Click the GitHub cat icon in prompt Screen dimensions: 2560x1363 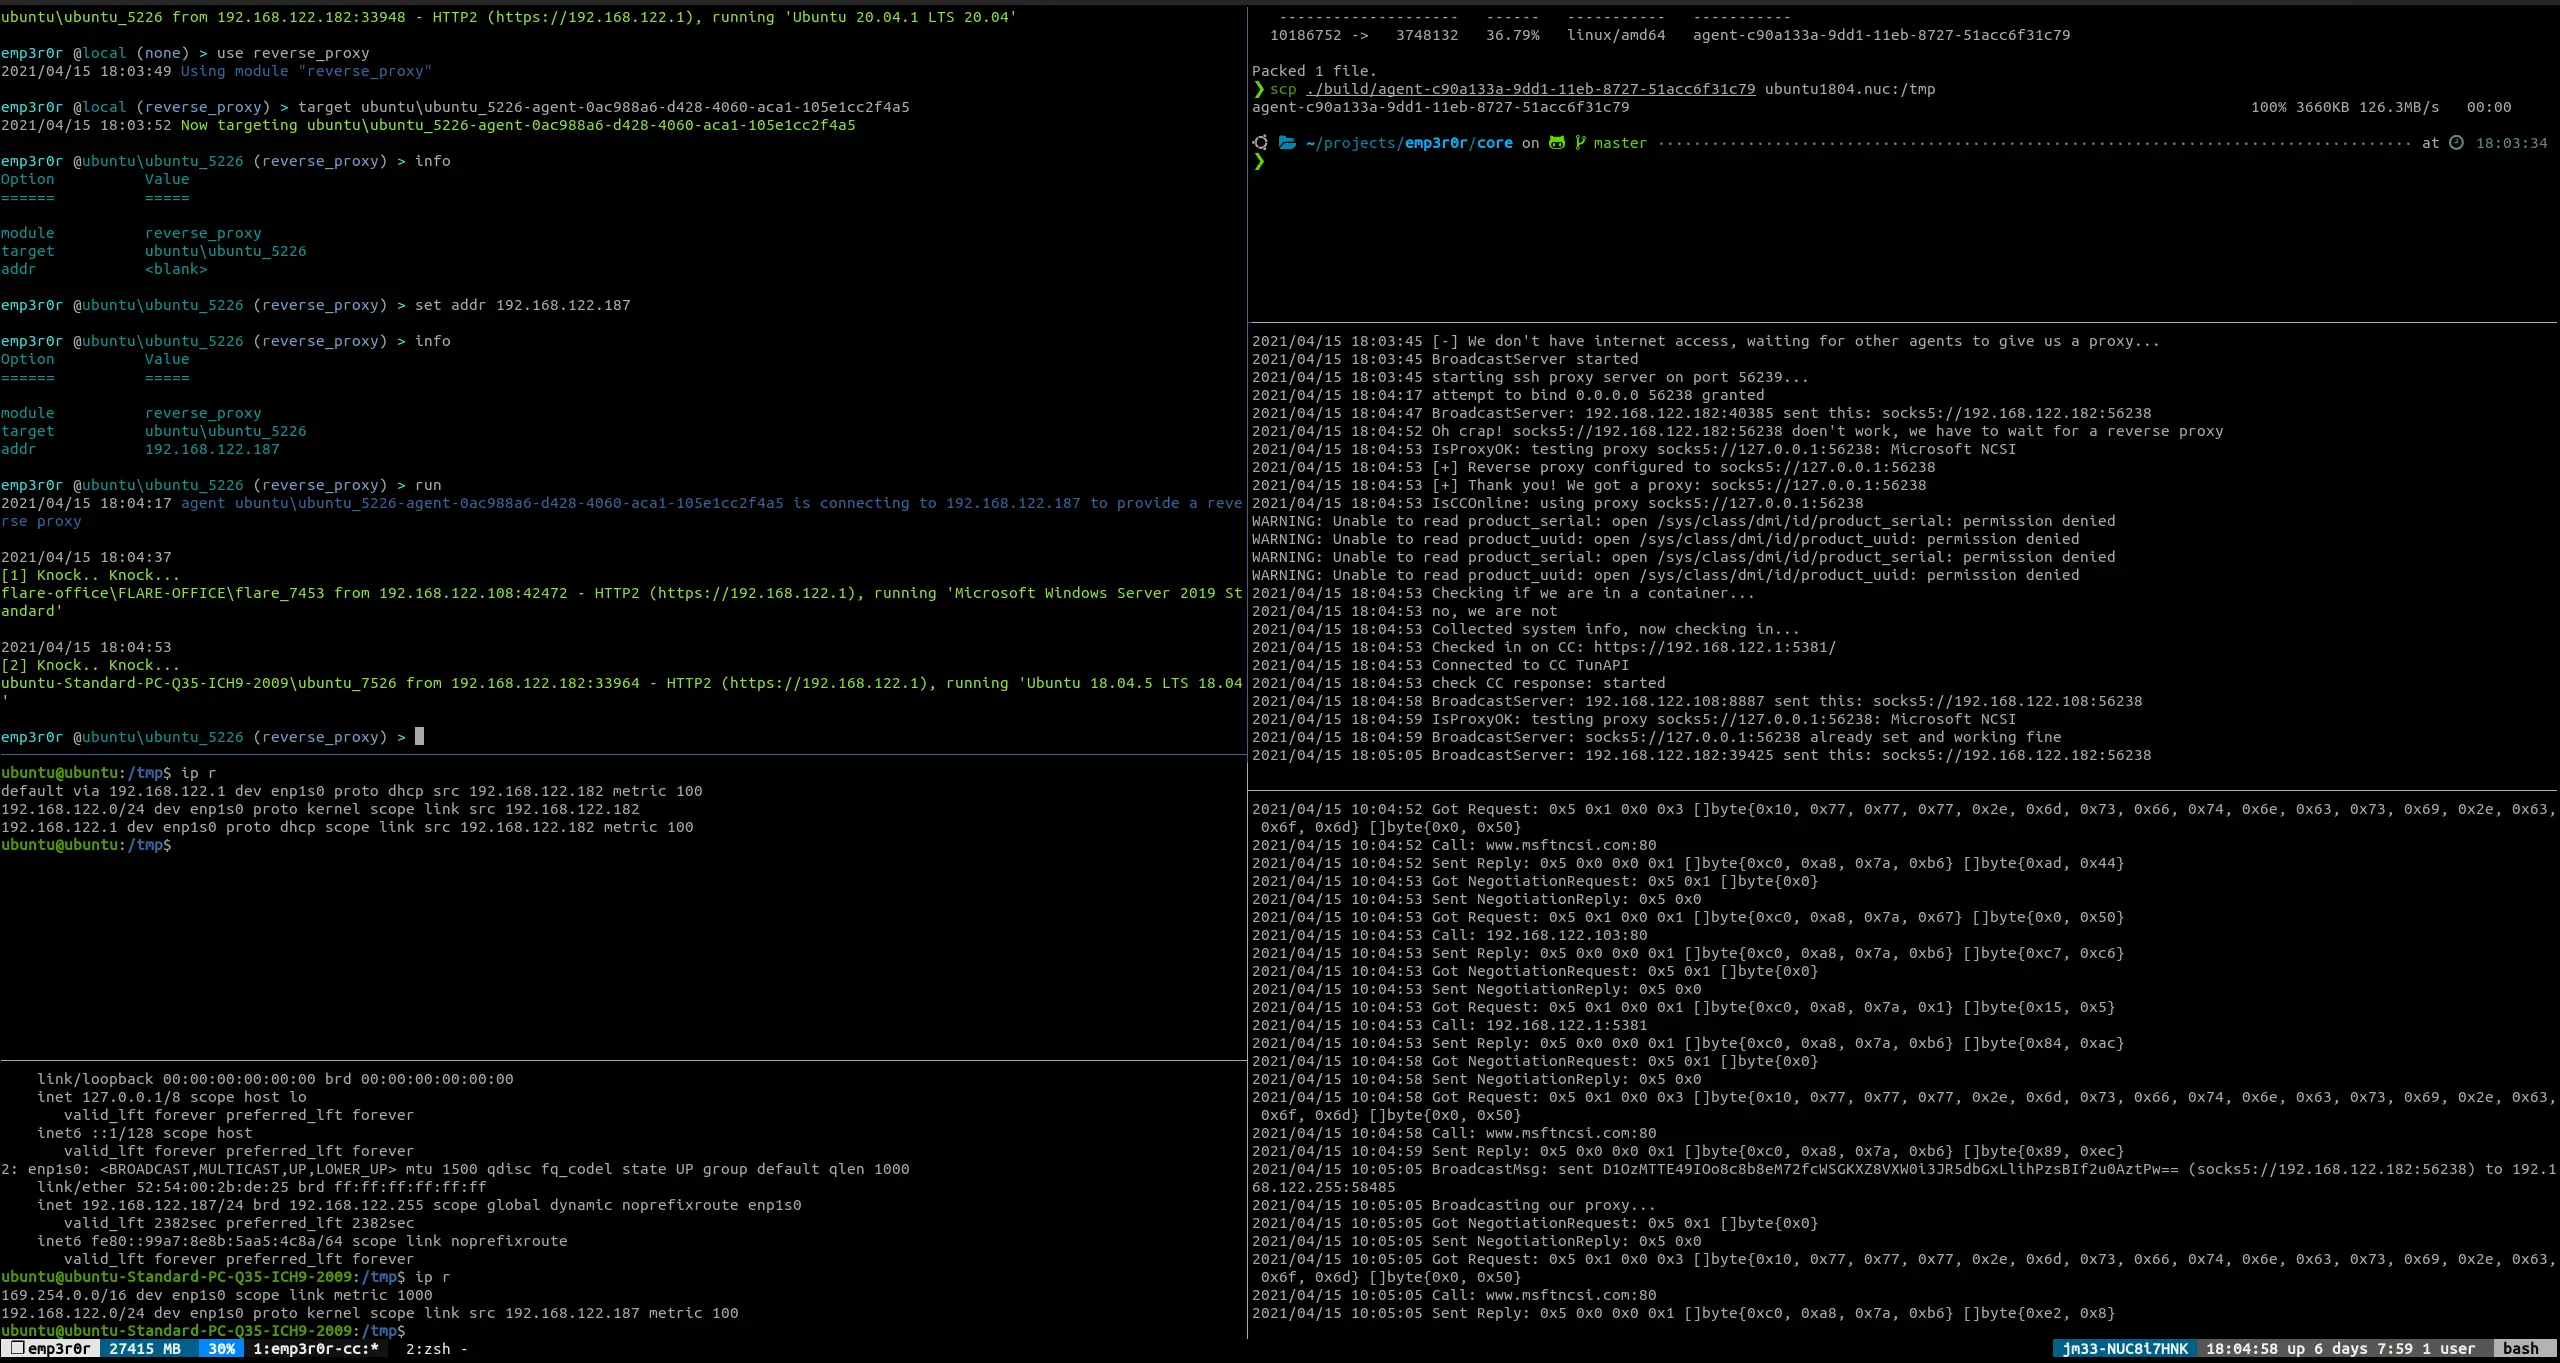tap(1557, 143)
